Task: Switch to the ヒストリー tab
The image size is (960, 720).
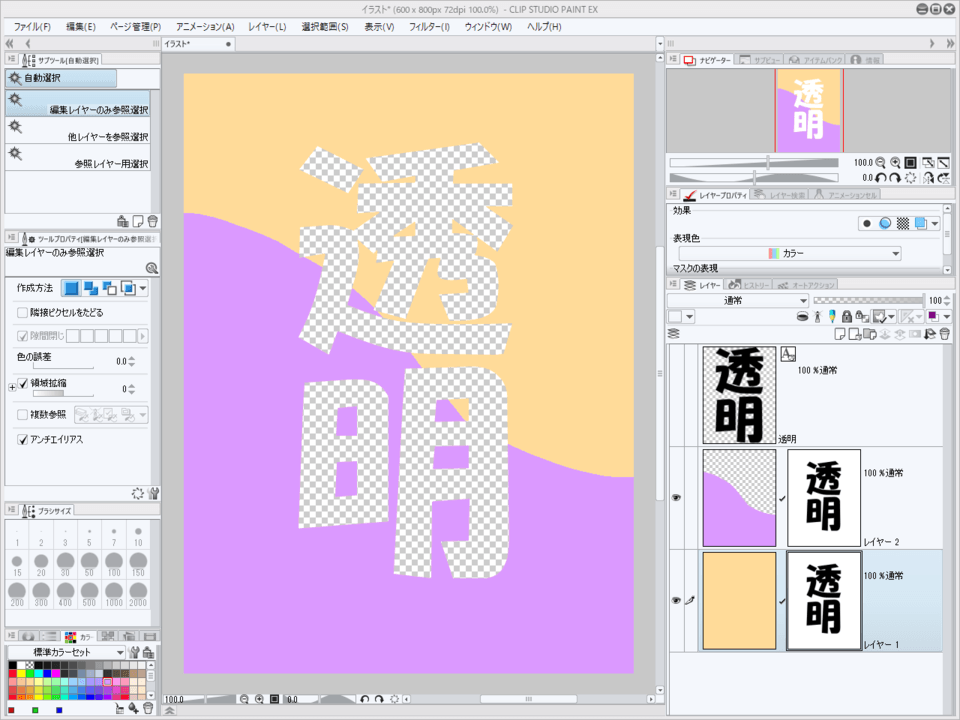Action: [749, 285]
